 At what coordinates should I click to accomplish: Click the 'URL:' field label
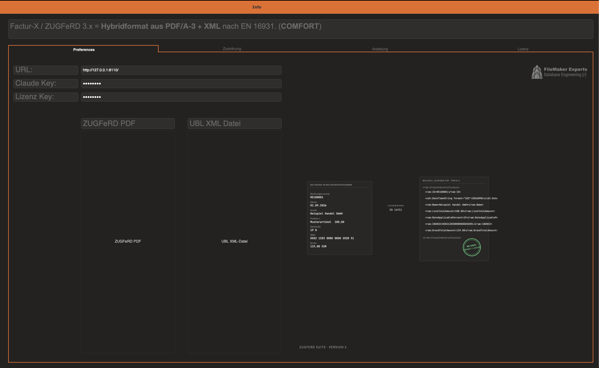click(x=46, y=70)
